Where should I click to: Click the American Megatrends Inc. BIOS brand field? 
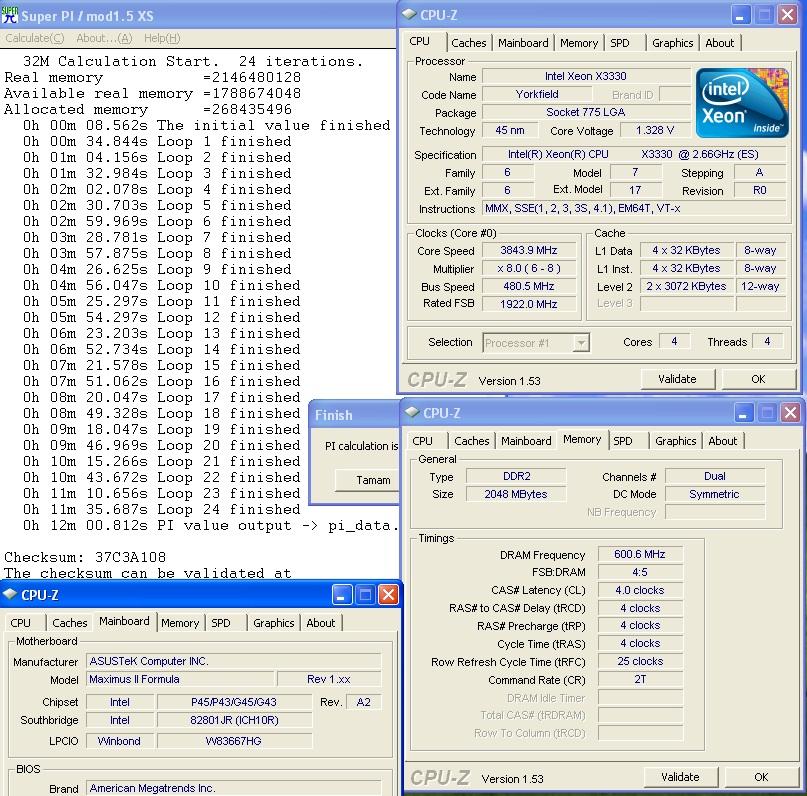(x=234, y=788)
